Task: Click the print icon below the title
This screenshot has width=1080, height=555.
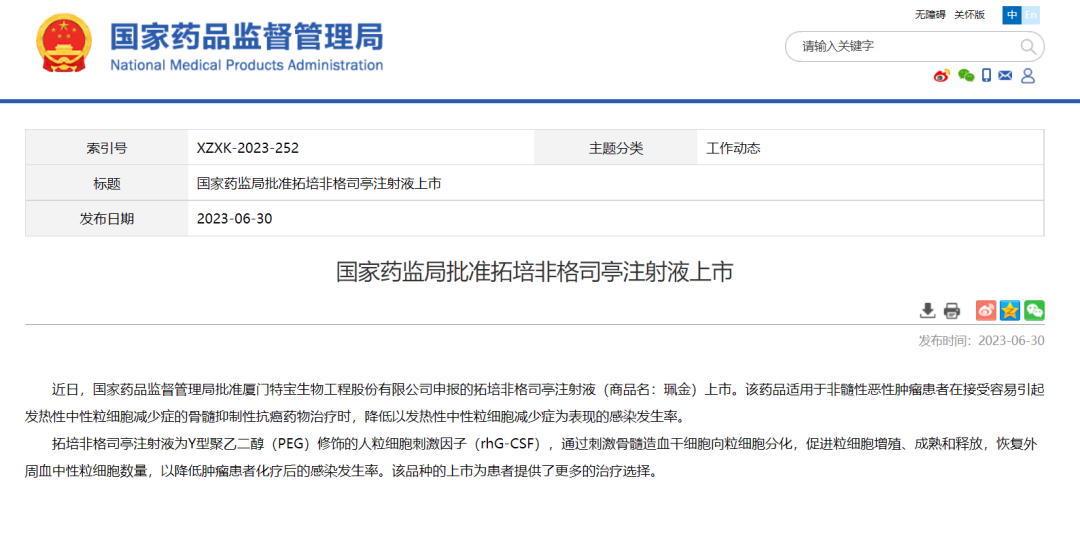Action: pos(951,311)
